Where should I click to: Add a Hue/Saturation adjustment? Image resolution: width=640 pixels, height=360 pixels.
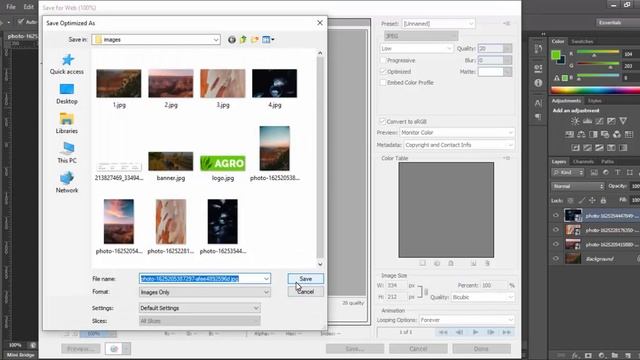pos(569,134)
